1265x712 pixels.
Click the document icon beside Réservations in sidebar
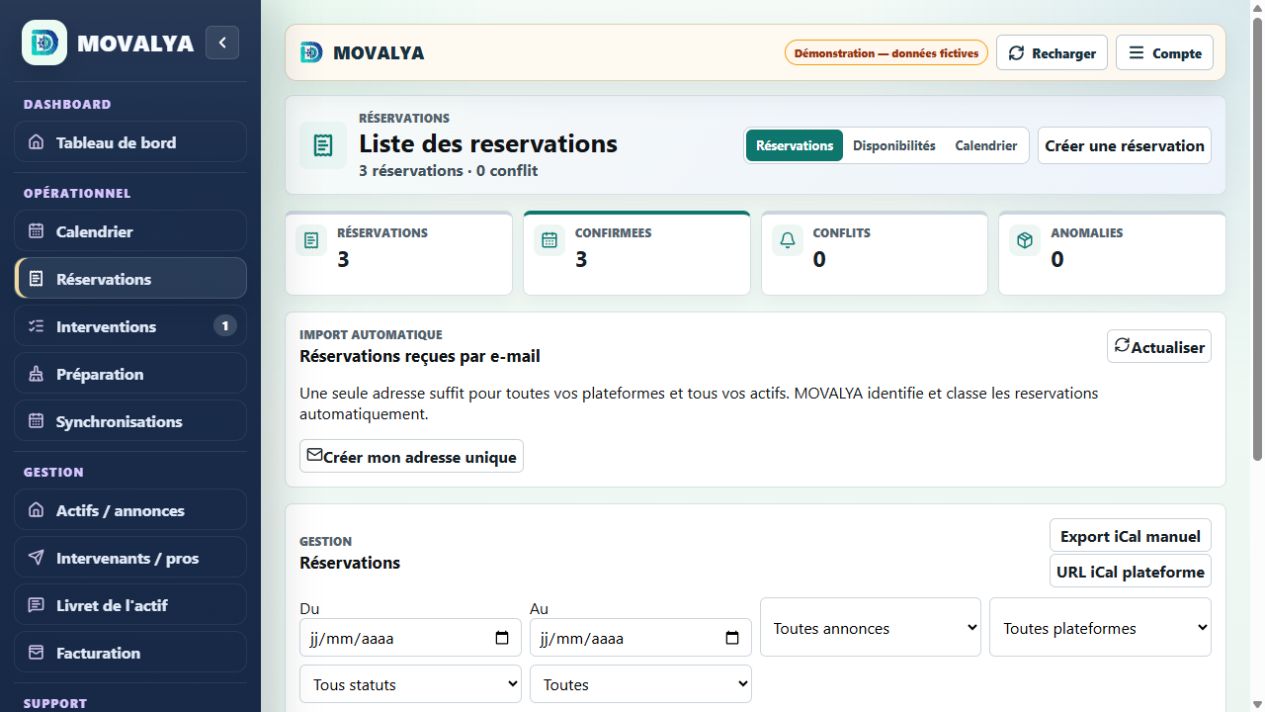[x=36, y=279]
